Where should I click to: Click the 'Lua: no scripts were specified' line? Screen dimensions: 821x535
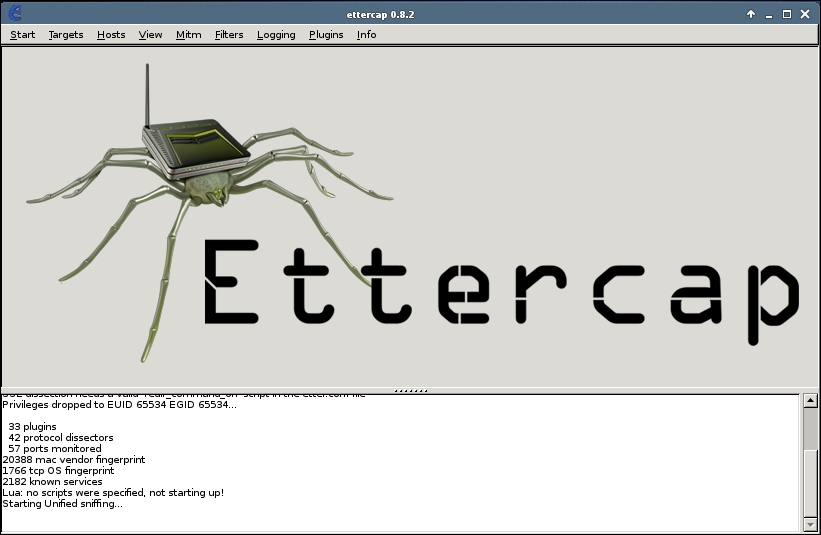113,493
